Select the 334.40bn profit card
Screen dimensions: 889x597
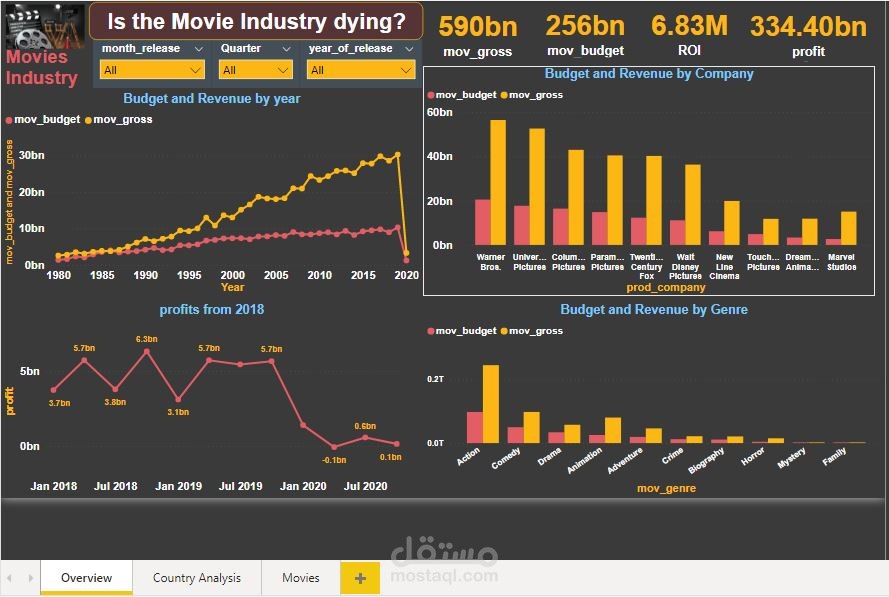(808, 35)
